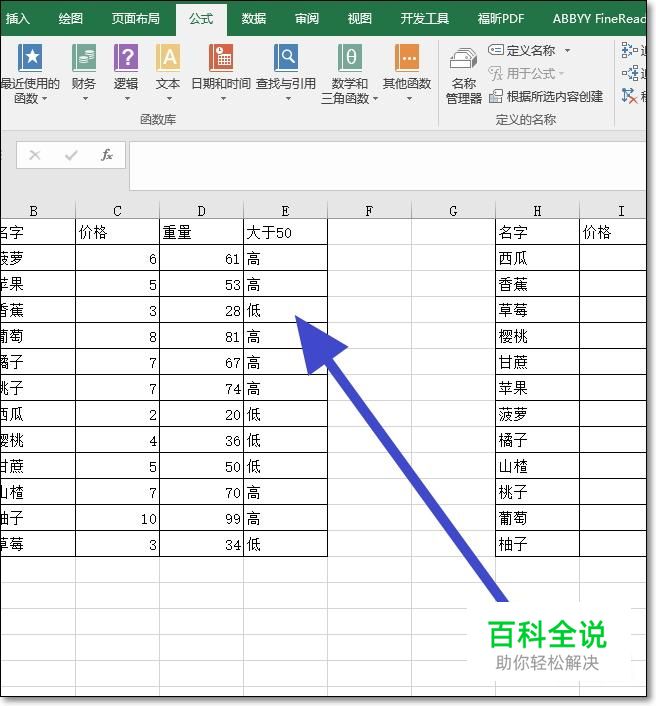Screen dimensions: 656x706
Task: Click the 大于50 header cell
Action: tap(285, 232)
